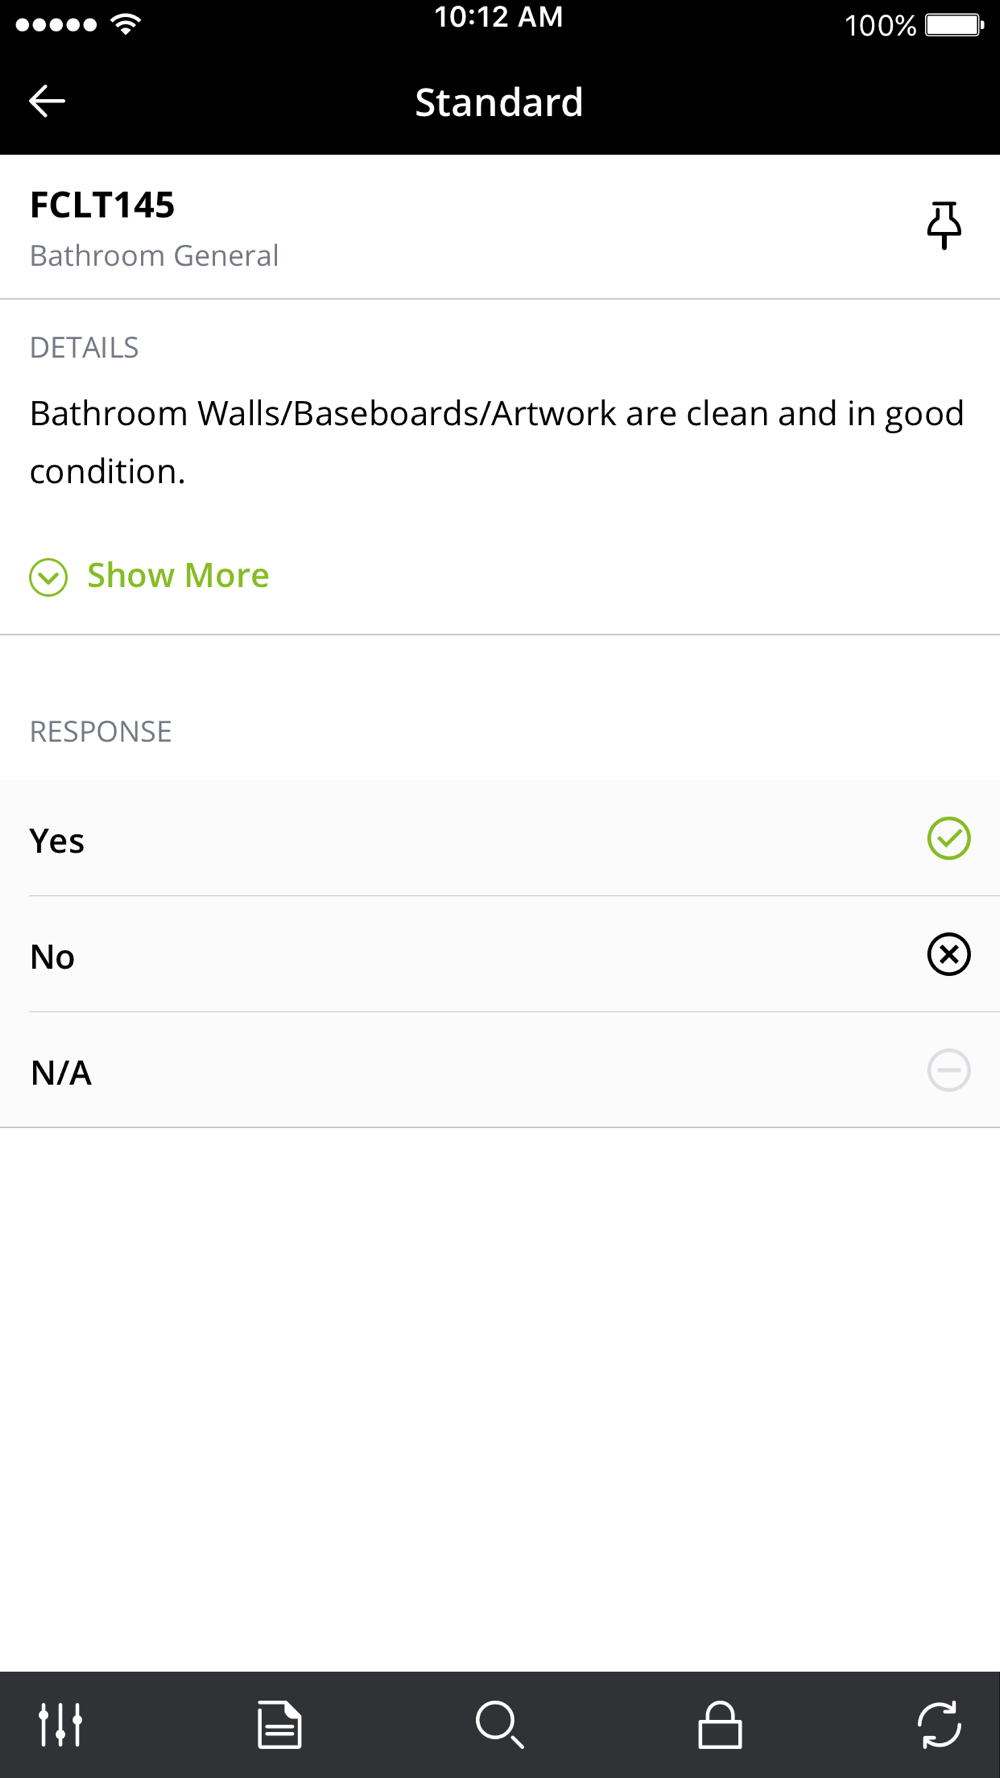The height and width of the screenshot is (1778, 1000).
Task: Open the filter sliders tab
Action: click(x=60, y=1724)
